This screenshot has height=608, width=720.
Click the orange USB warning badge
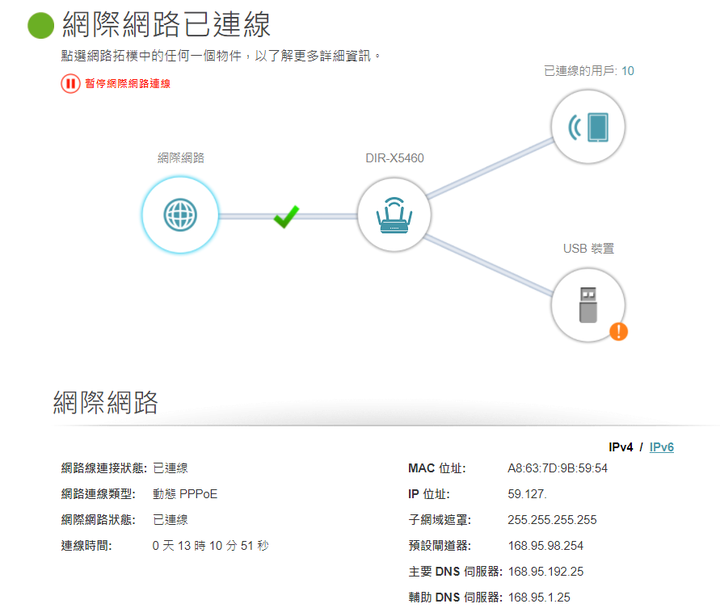(619, 332)
